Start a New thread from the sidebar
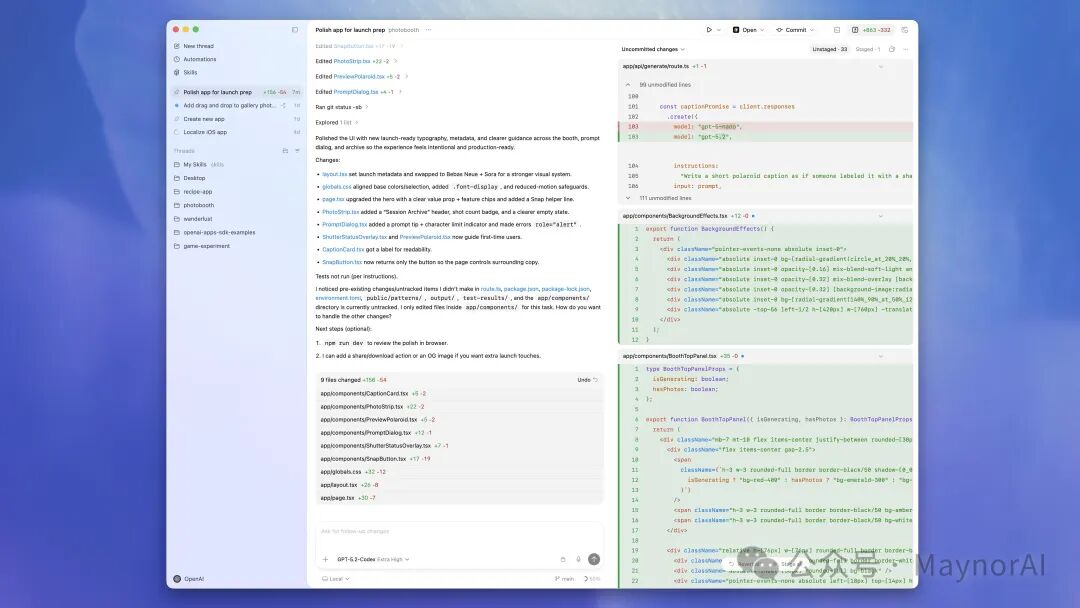 click(x=199, y=45)
